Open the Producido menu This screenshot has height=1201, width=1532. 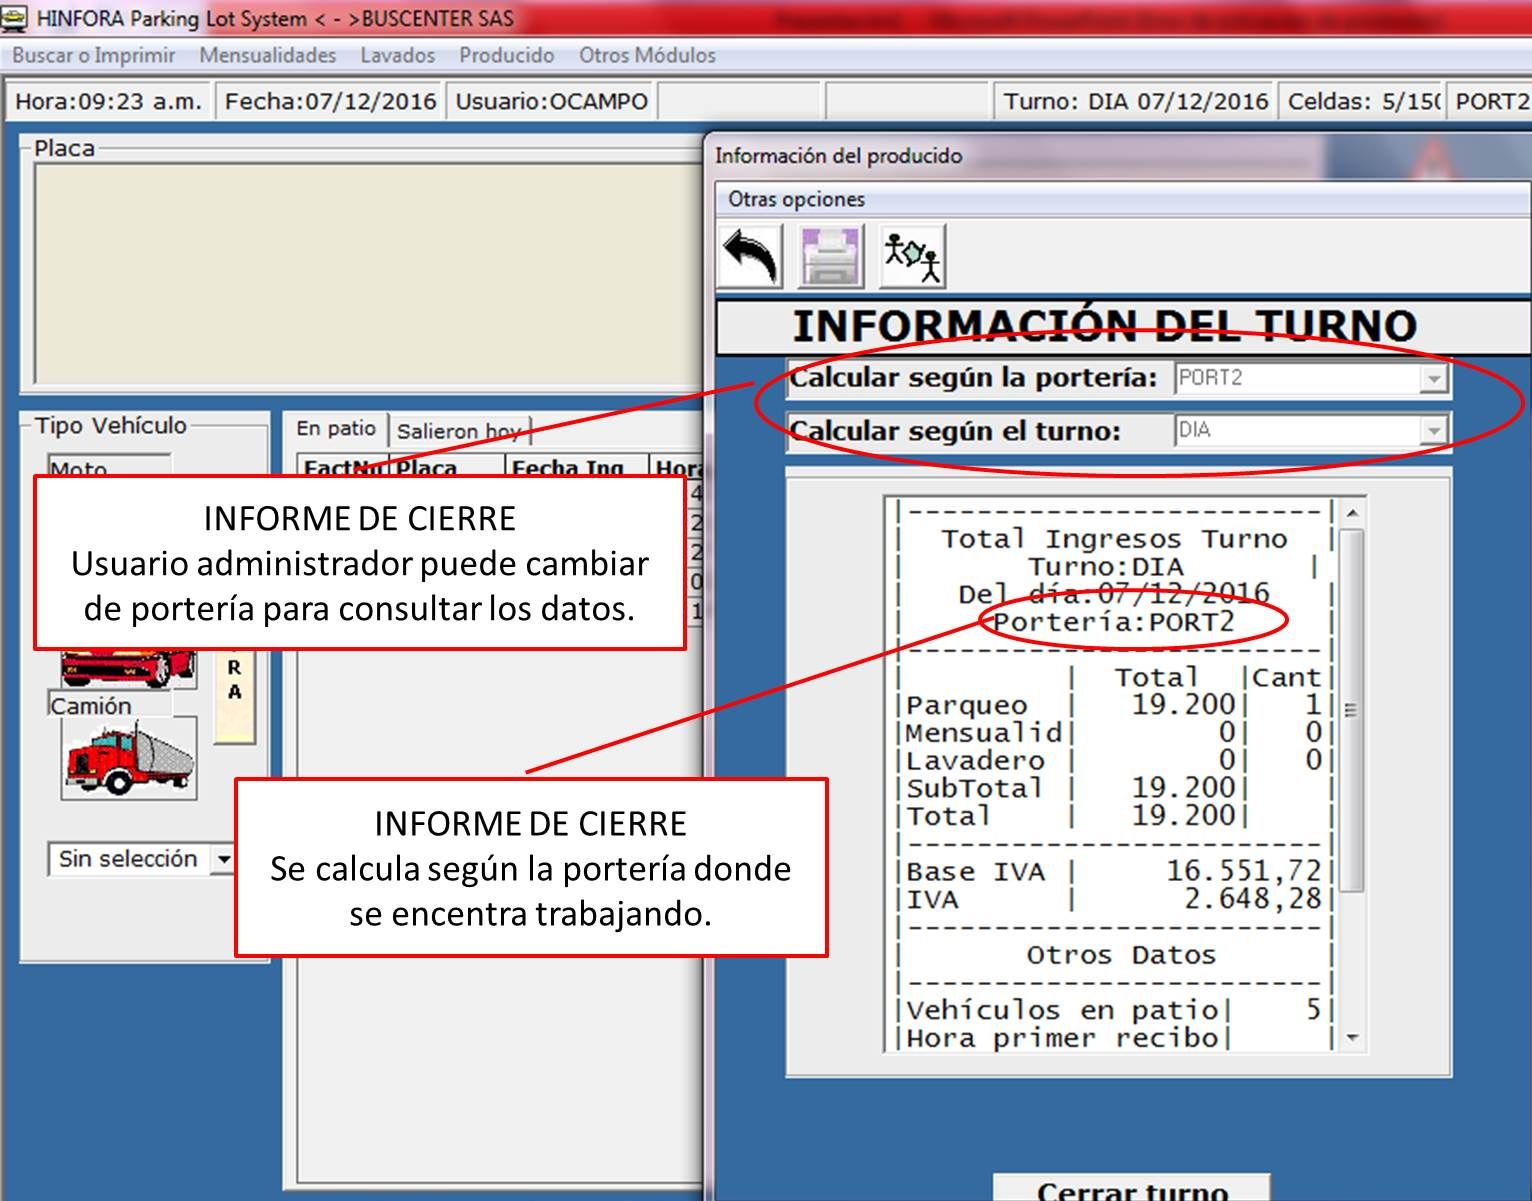click(506, 56)
